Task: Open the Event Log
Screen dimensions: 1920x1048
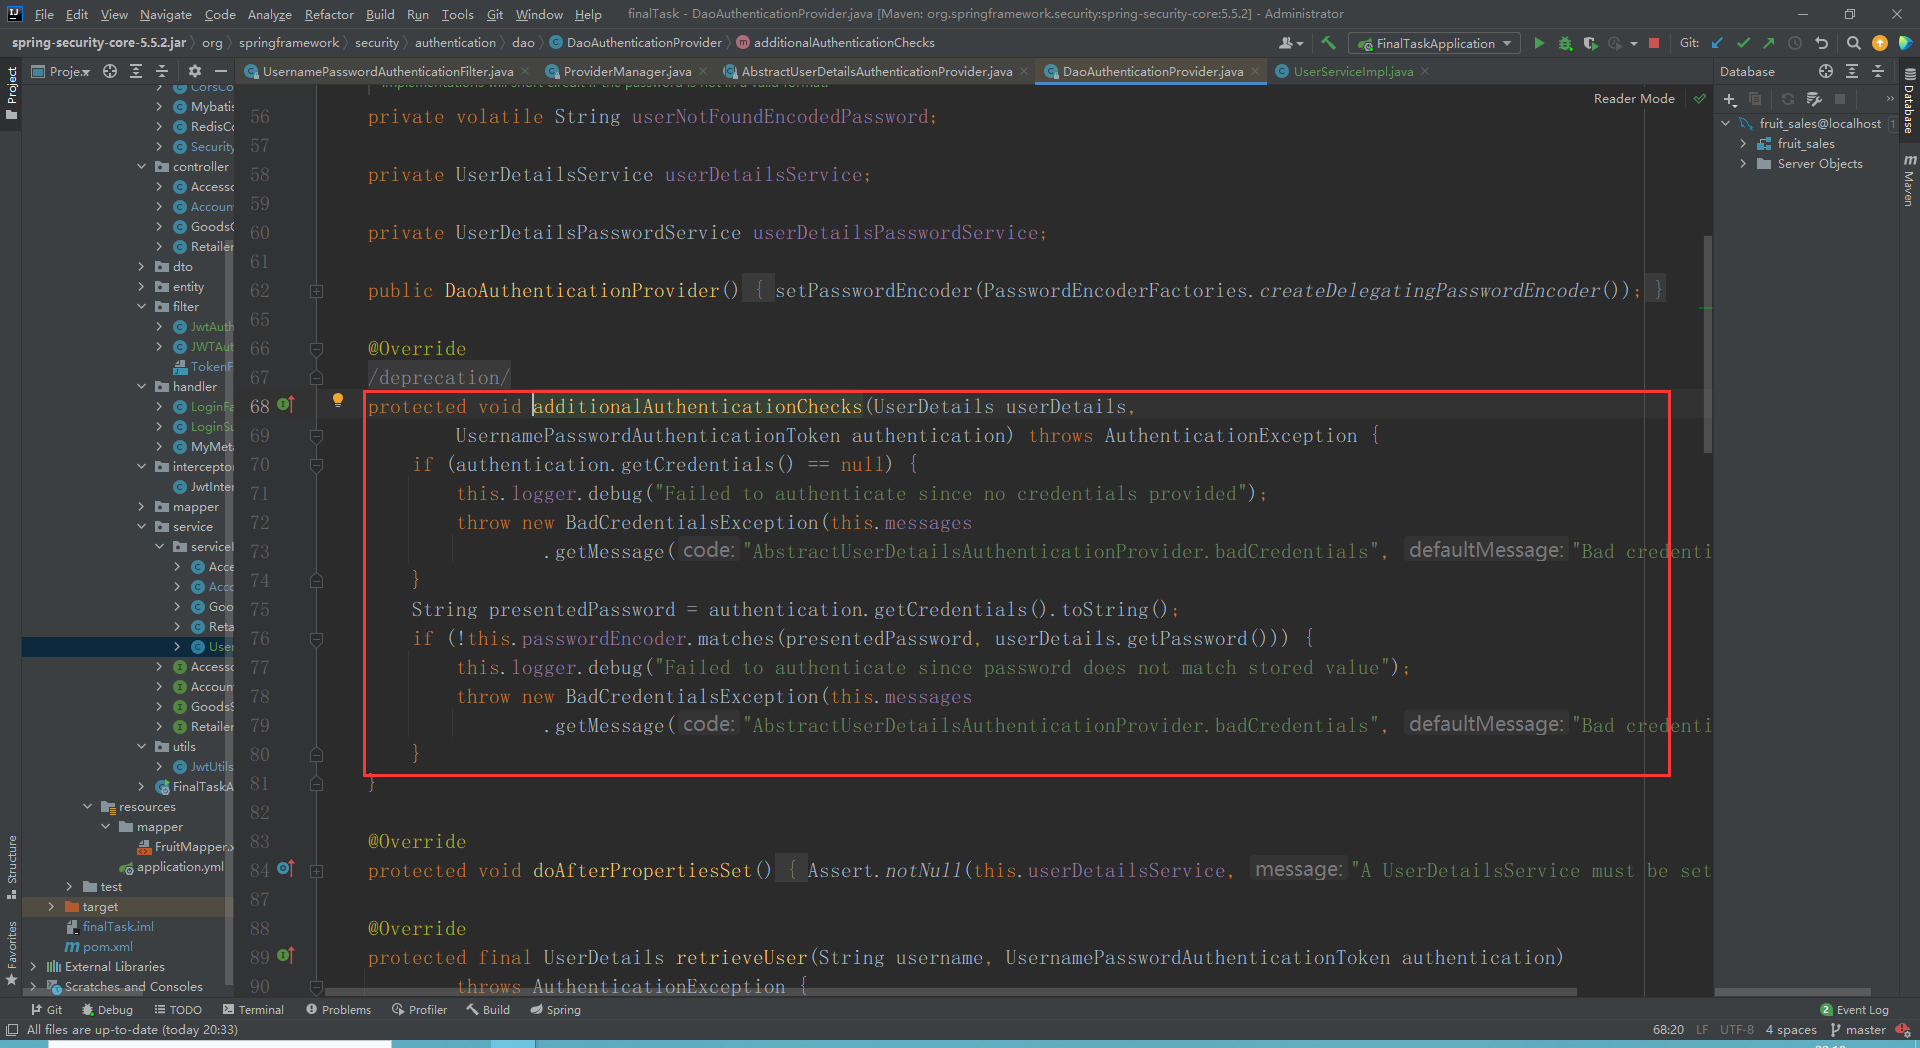Action: [1854, 1010]
